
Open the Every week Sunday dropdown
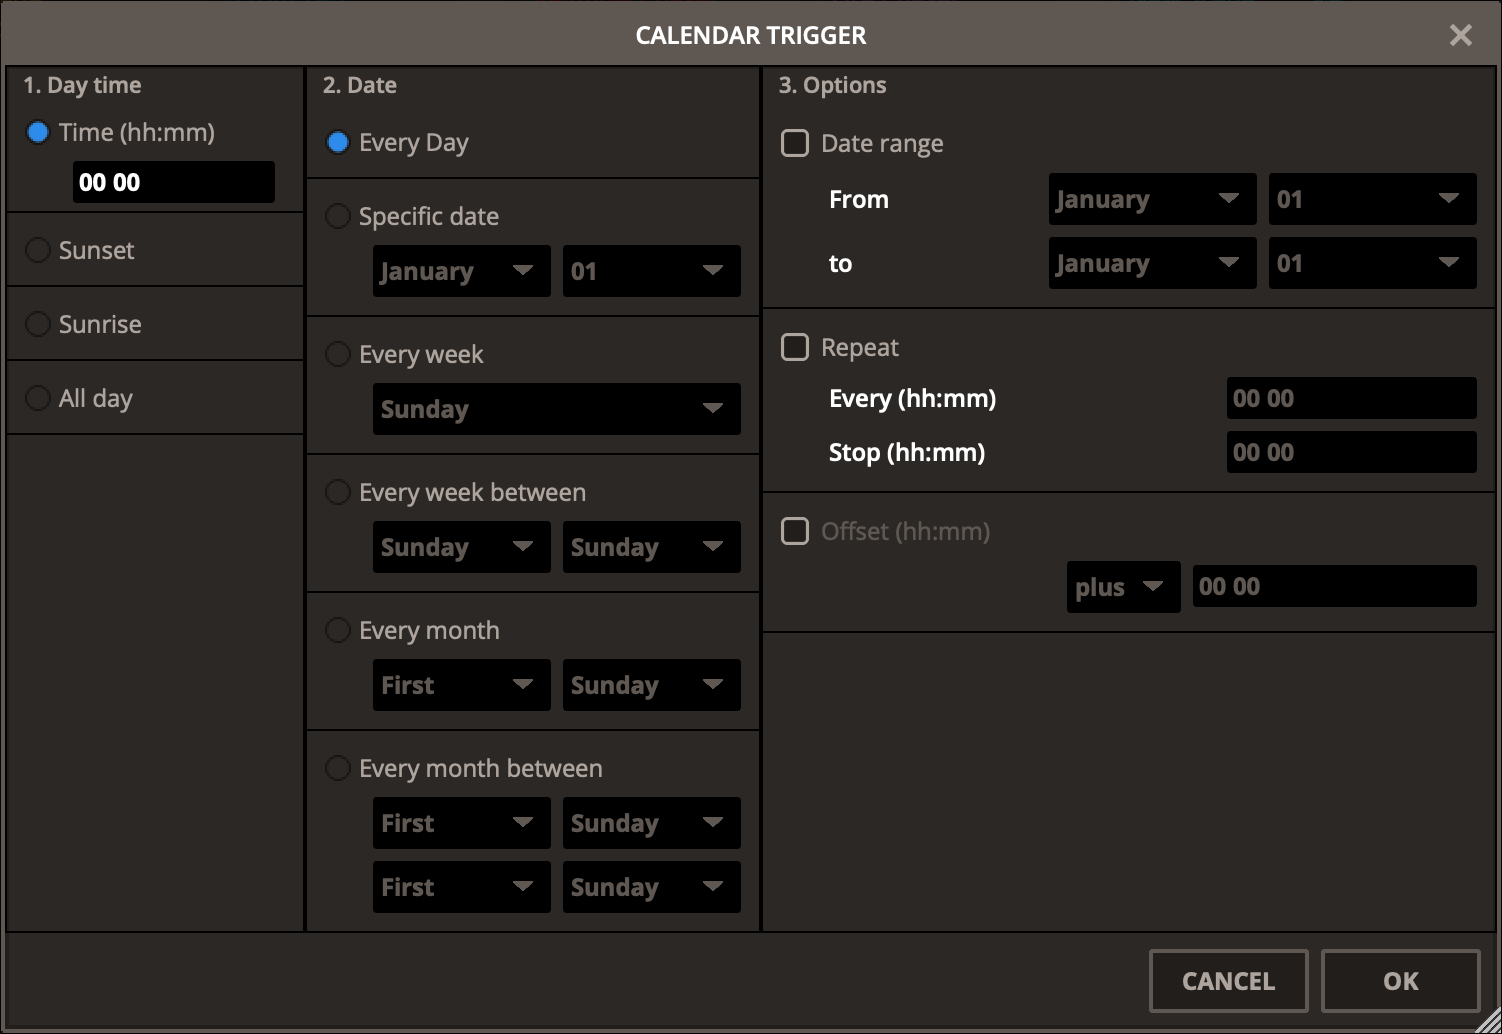[x=556, y=409]
